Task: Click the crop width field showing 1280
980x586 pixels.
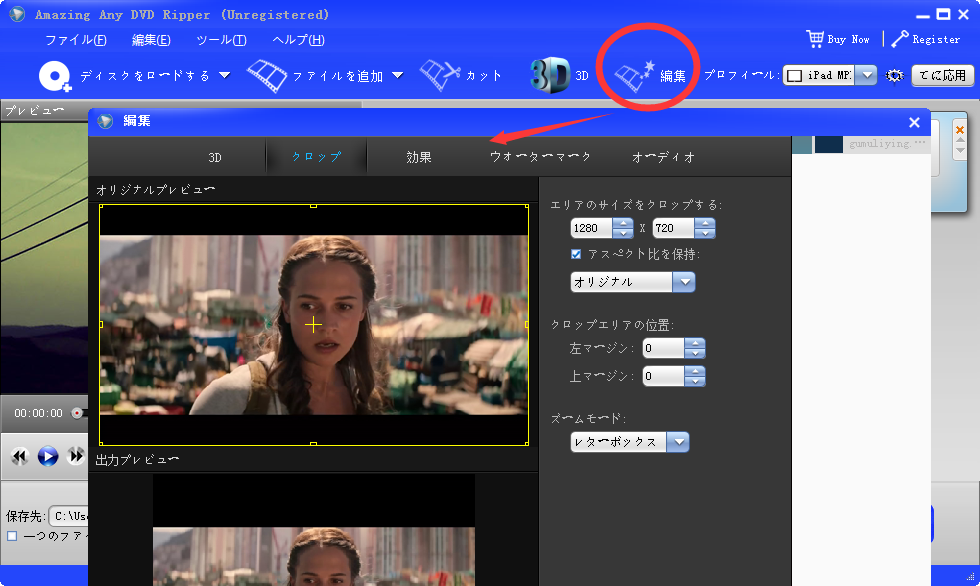Action: pyautogui.click(x=592, y=228)
